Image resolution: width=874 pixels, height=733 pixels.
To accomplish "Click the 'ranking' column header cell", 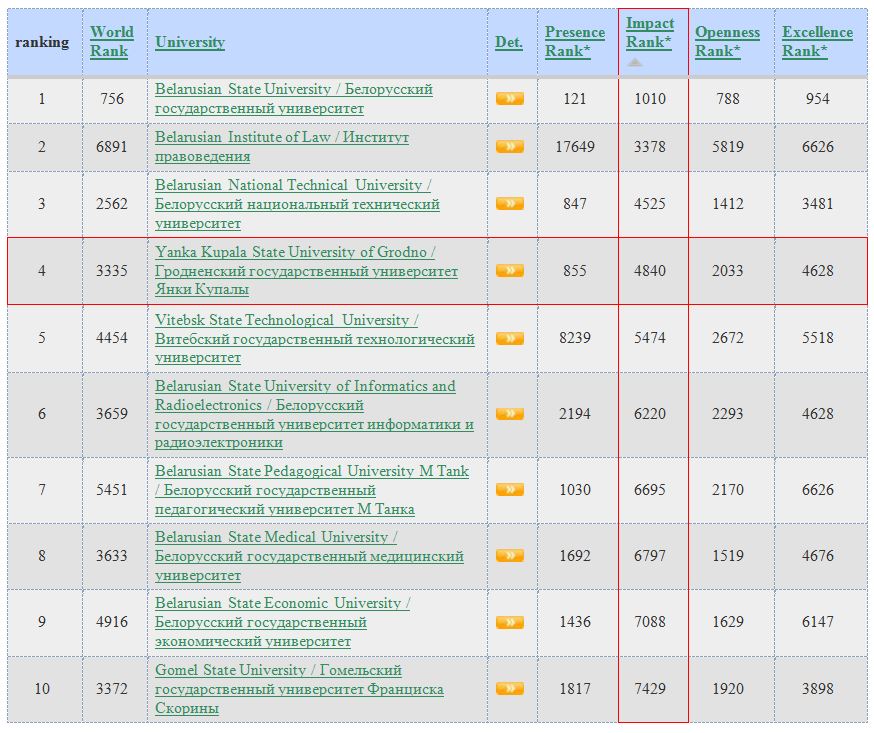I will (x=45, y=42).
